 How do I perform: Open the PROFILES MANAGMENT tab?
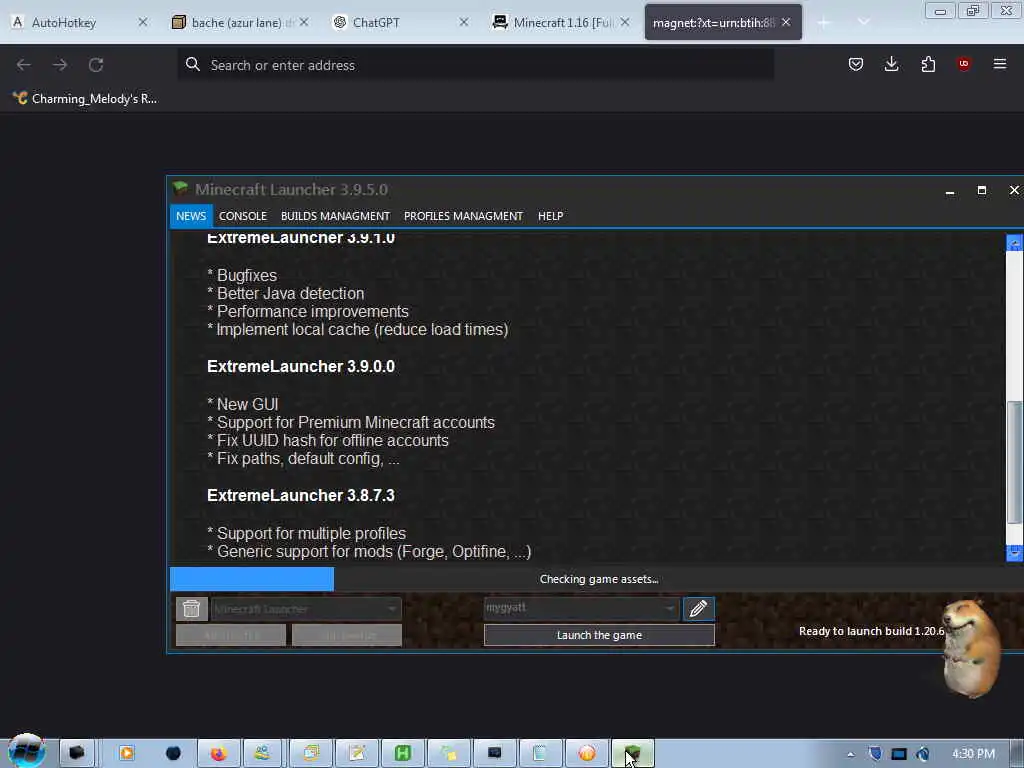pyautogui.click(x=463, y=216)
